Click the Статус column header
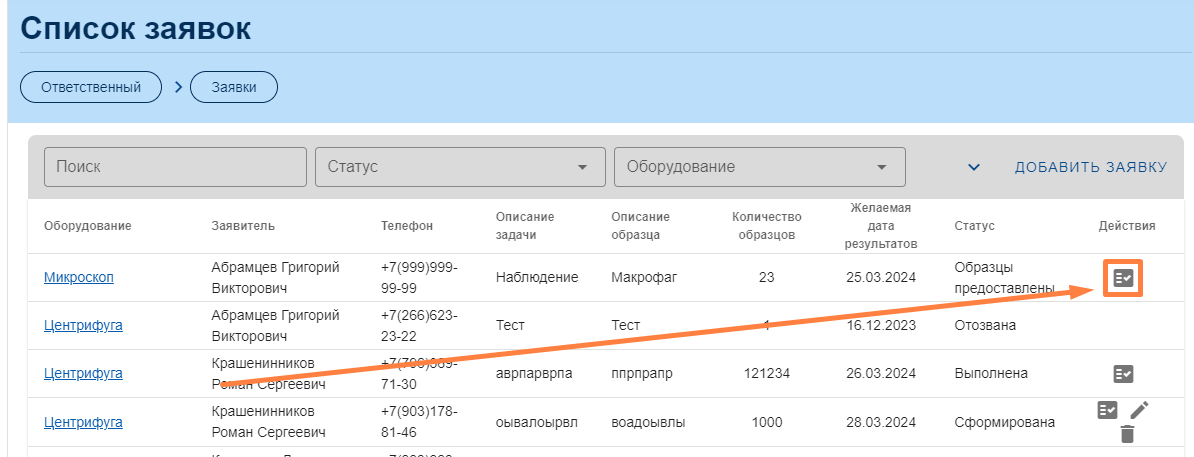This screenshot has height=457, width=1194. [x=974, y=226]
